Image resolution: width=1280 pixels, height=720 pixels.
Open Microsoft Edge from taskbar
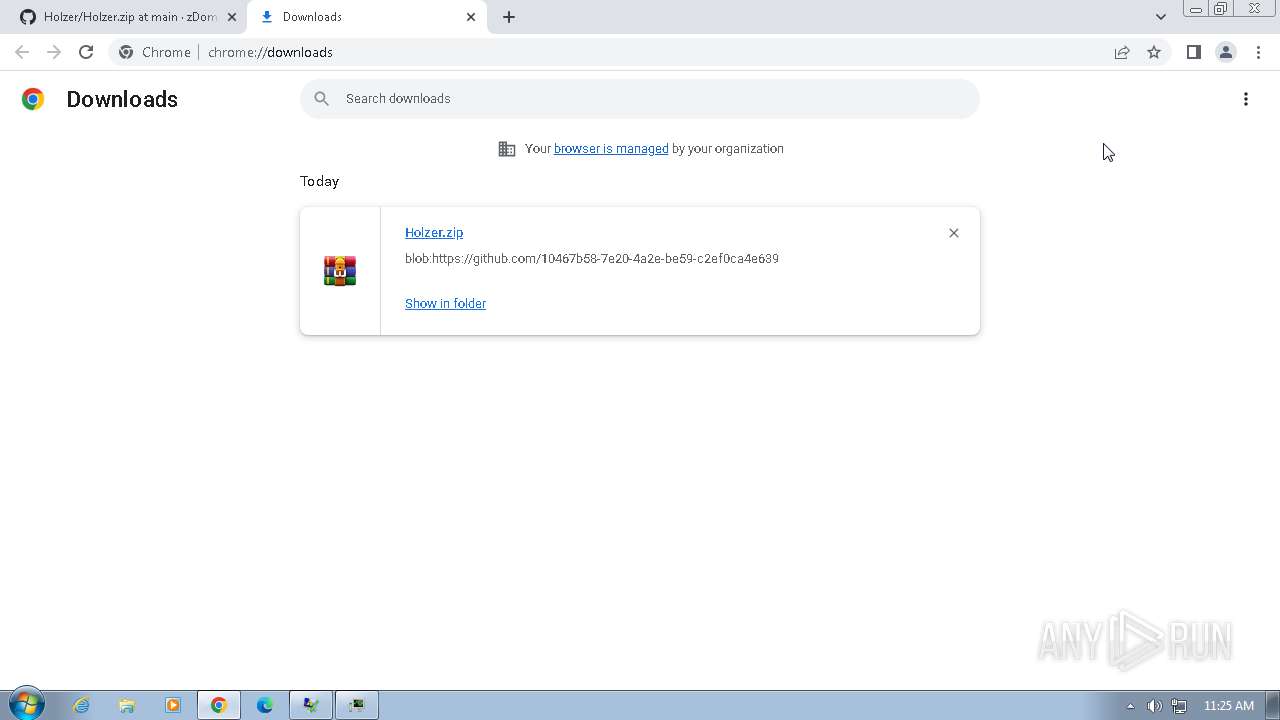coord(265,705)
